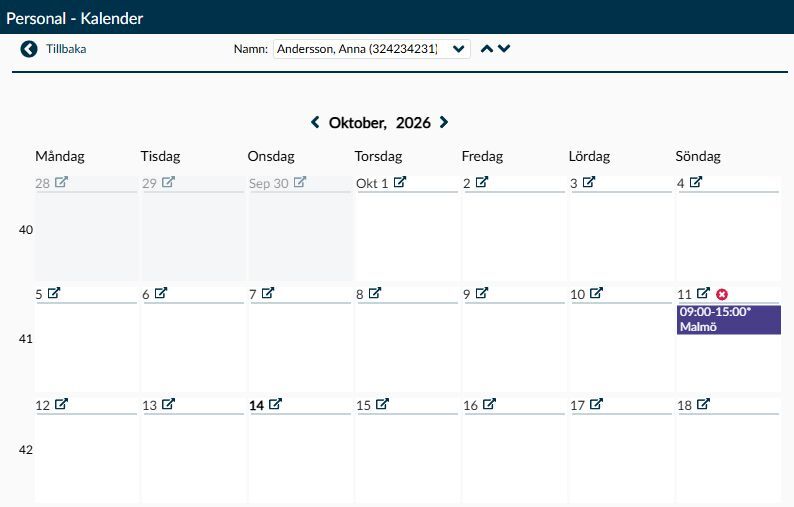The image size is (794, 507).
Task: Click week number 41
Action: (26, 339)
